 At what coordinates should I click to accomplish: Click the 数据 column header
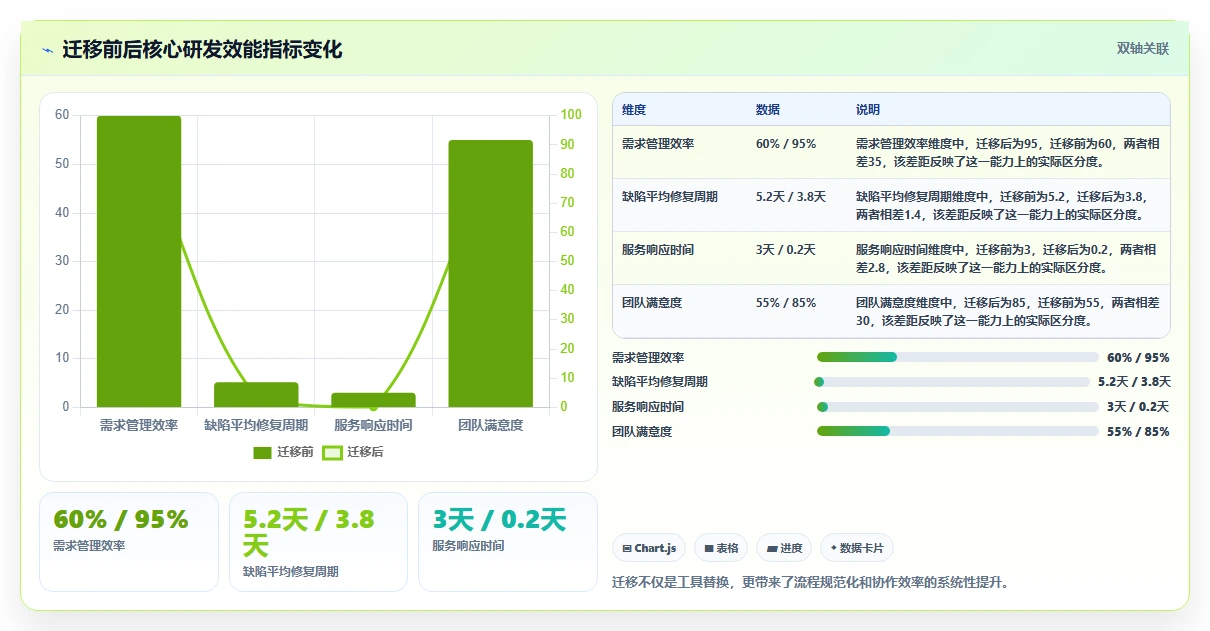click(768, 110)
